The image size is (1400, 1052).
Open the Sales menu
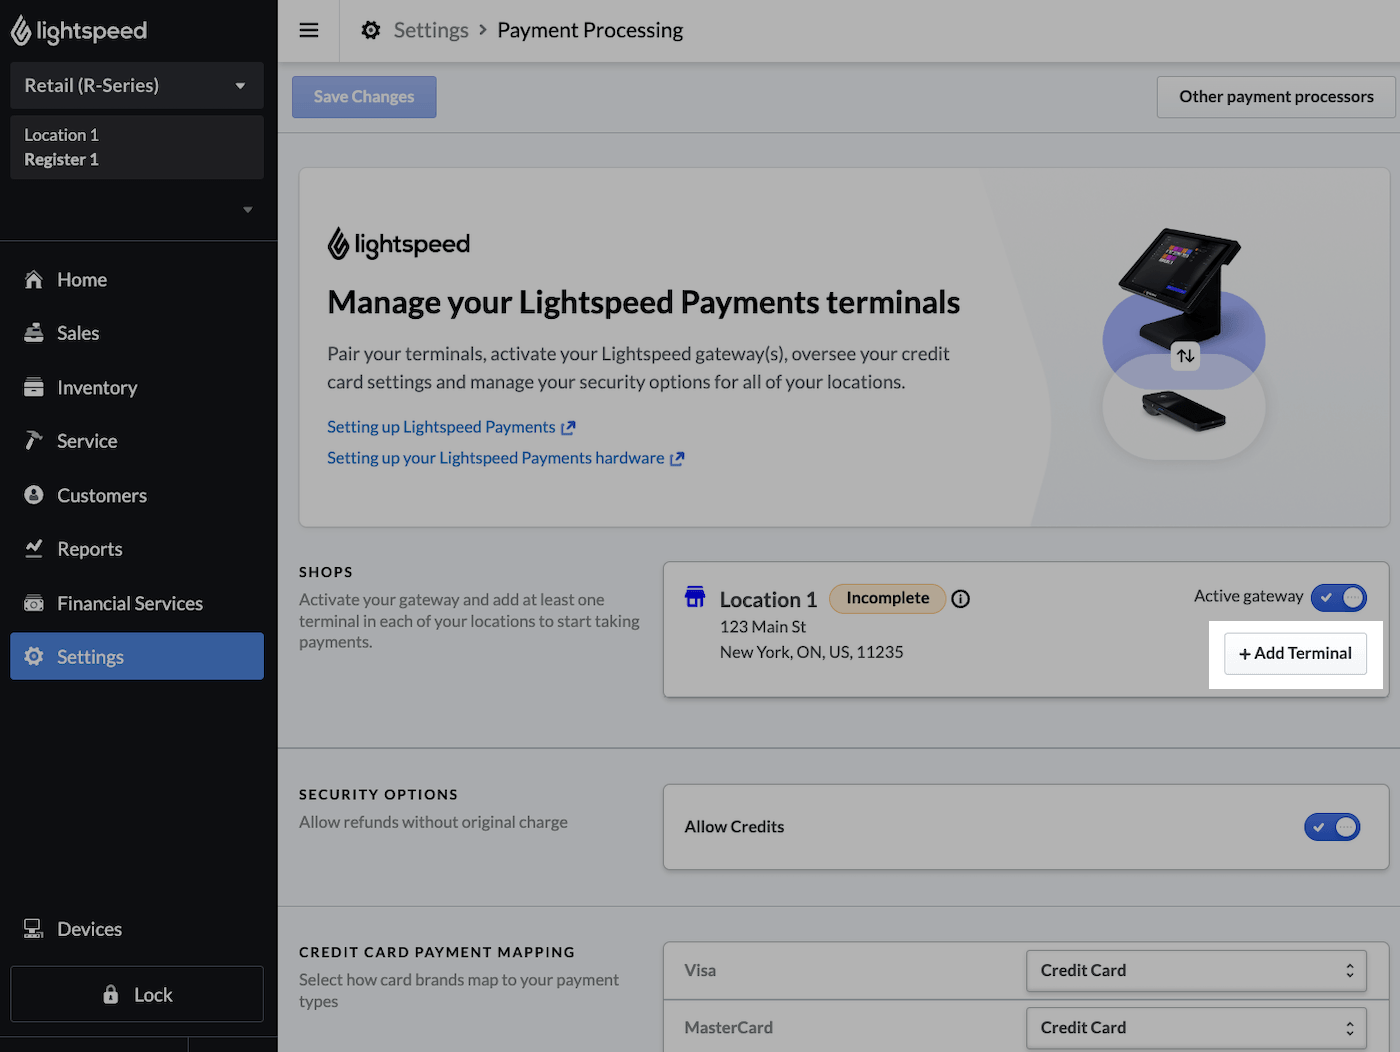pos(137,333)
